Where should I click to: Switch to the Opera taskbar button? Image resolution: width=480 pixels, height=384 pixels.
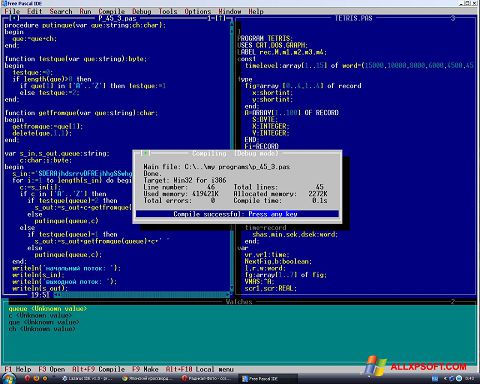coord(207,379)
